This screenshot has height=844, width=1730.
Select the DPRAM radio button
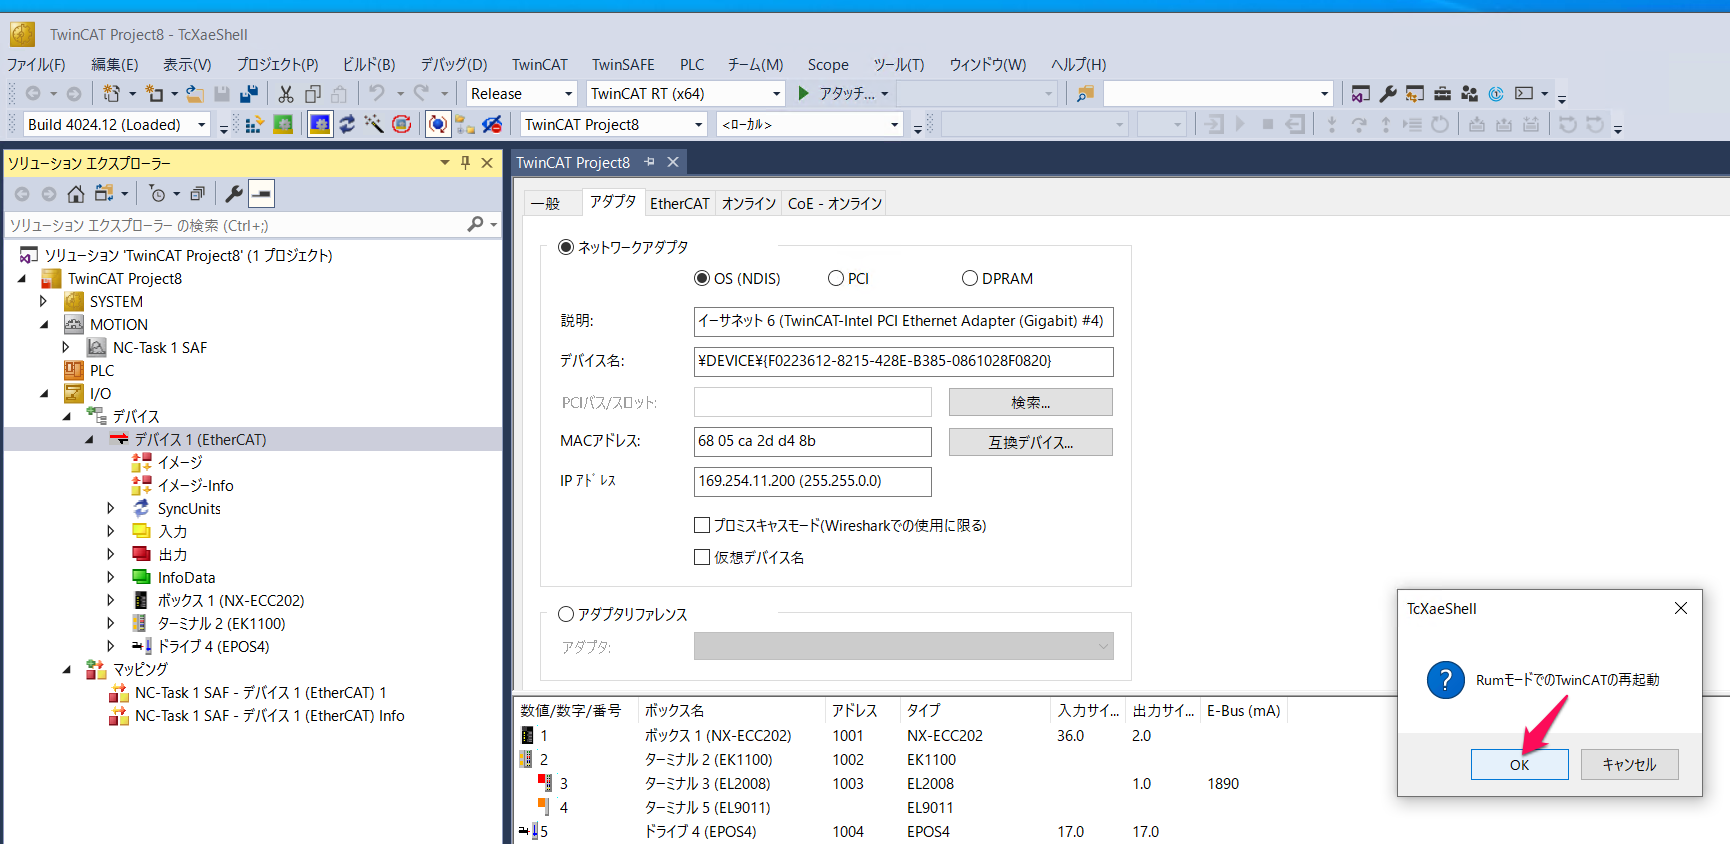point(970,278)
